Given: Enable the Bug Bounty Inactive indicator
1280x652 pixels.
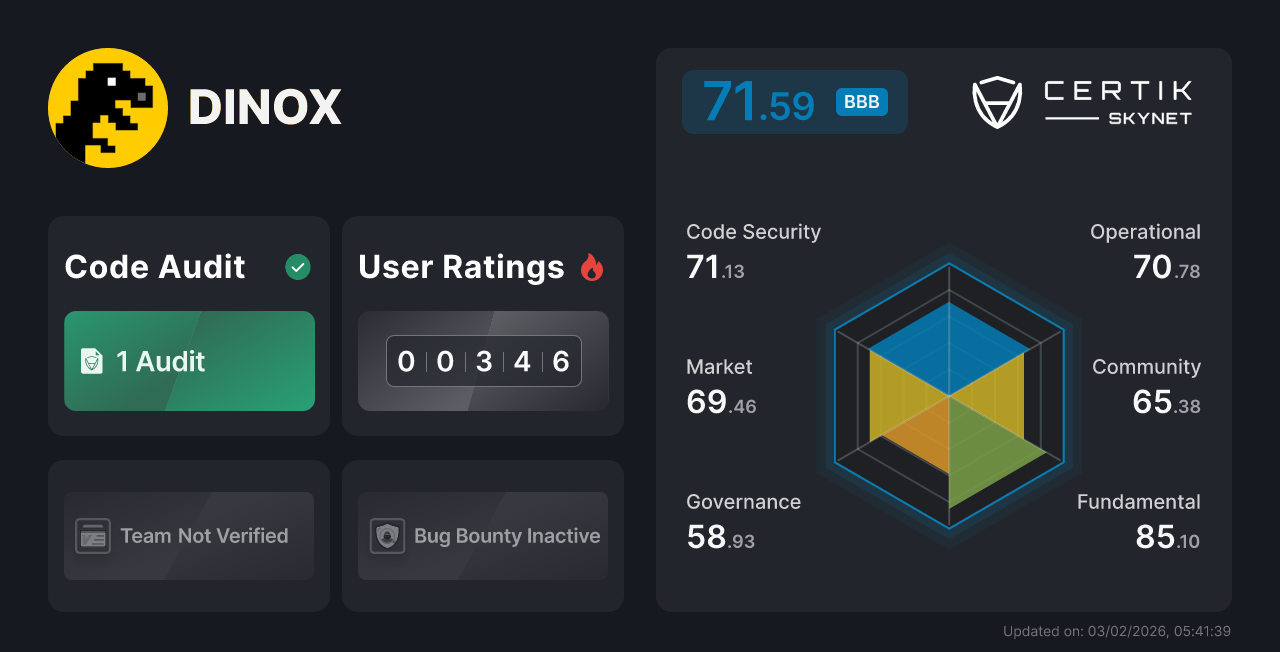Looking at the screenshot, I should coord(482,536).
